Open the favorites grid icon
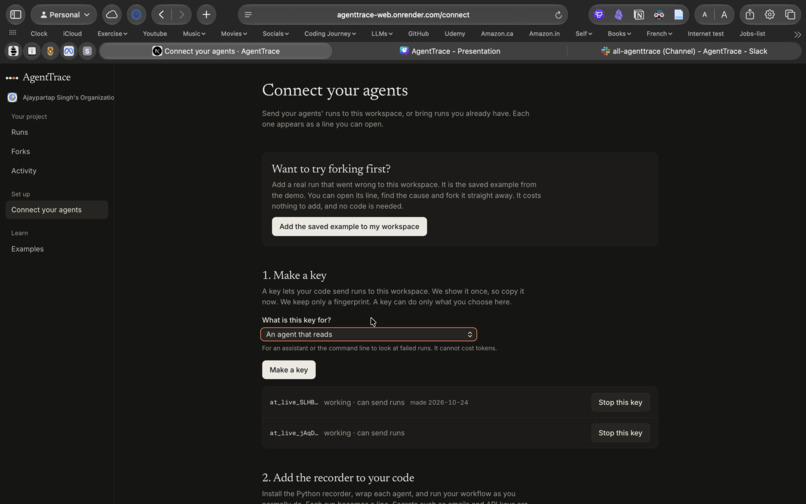 [13, 33]
